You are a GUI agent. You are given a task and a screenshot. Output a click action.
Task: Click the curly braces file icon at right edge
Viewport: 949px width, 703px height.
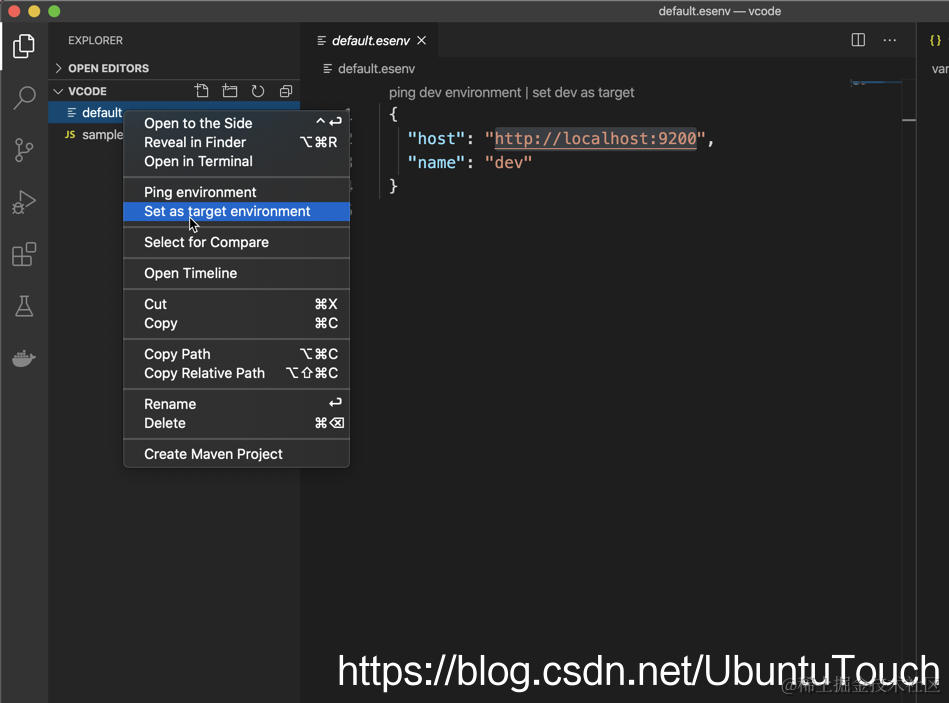tap(935, 40)
